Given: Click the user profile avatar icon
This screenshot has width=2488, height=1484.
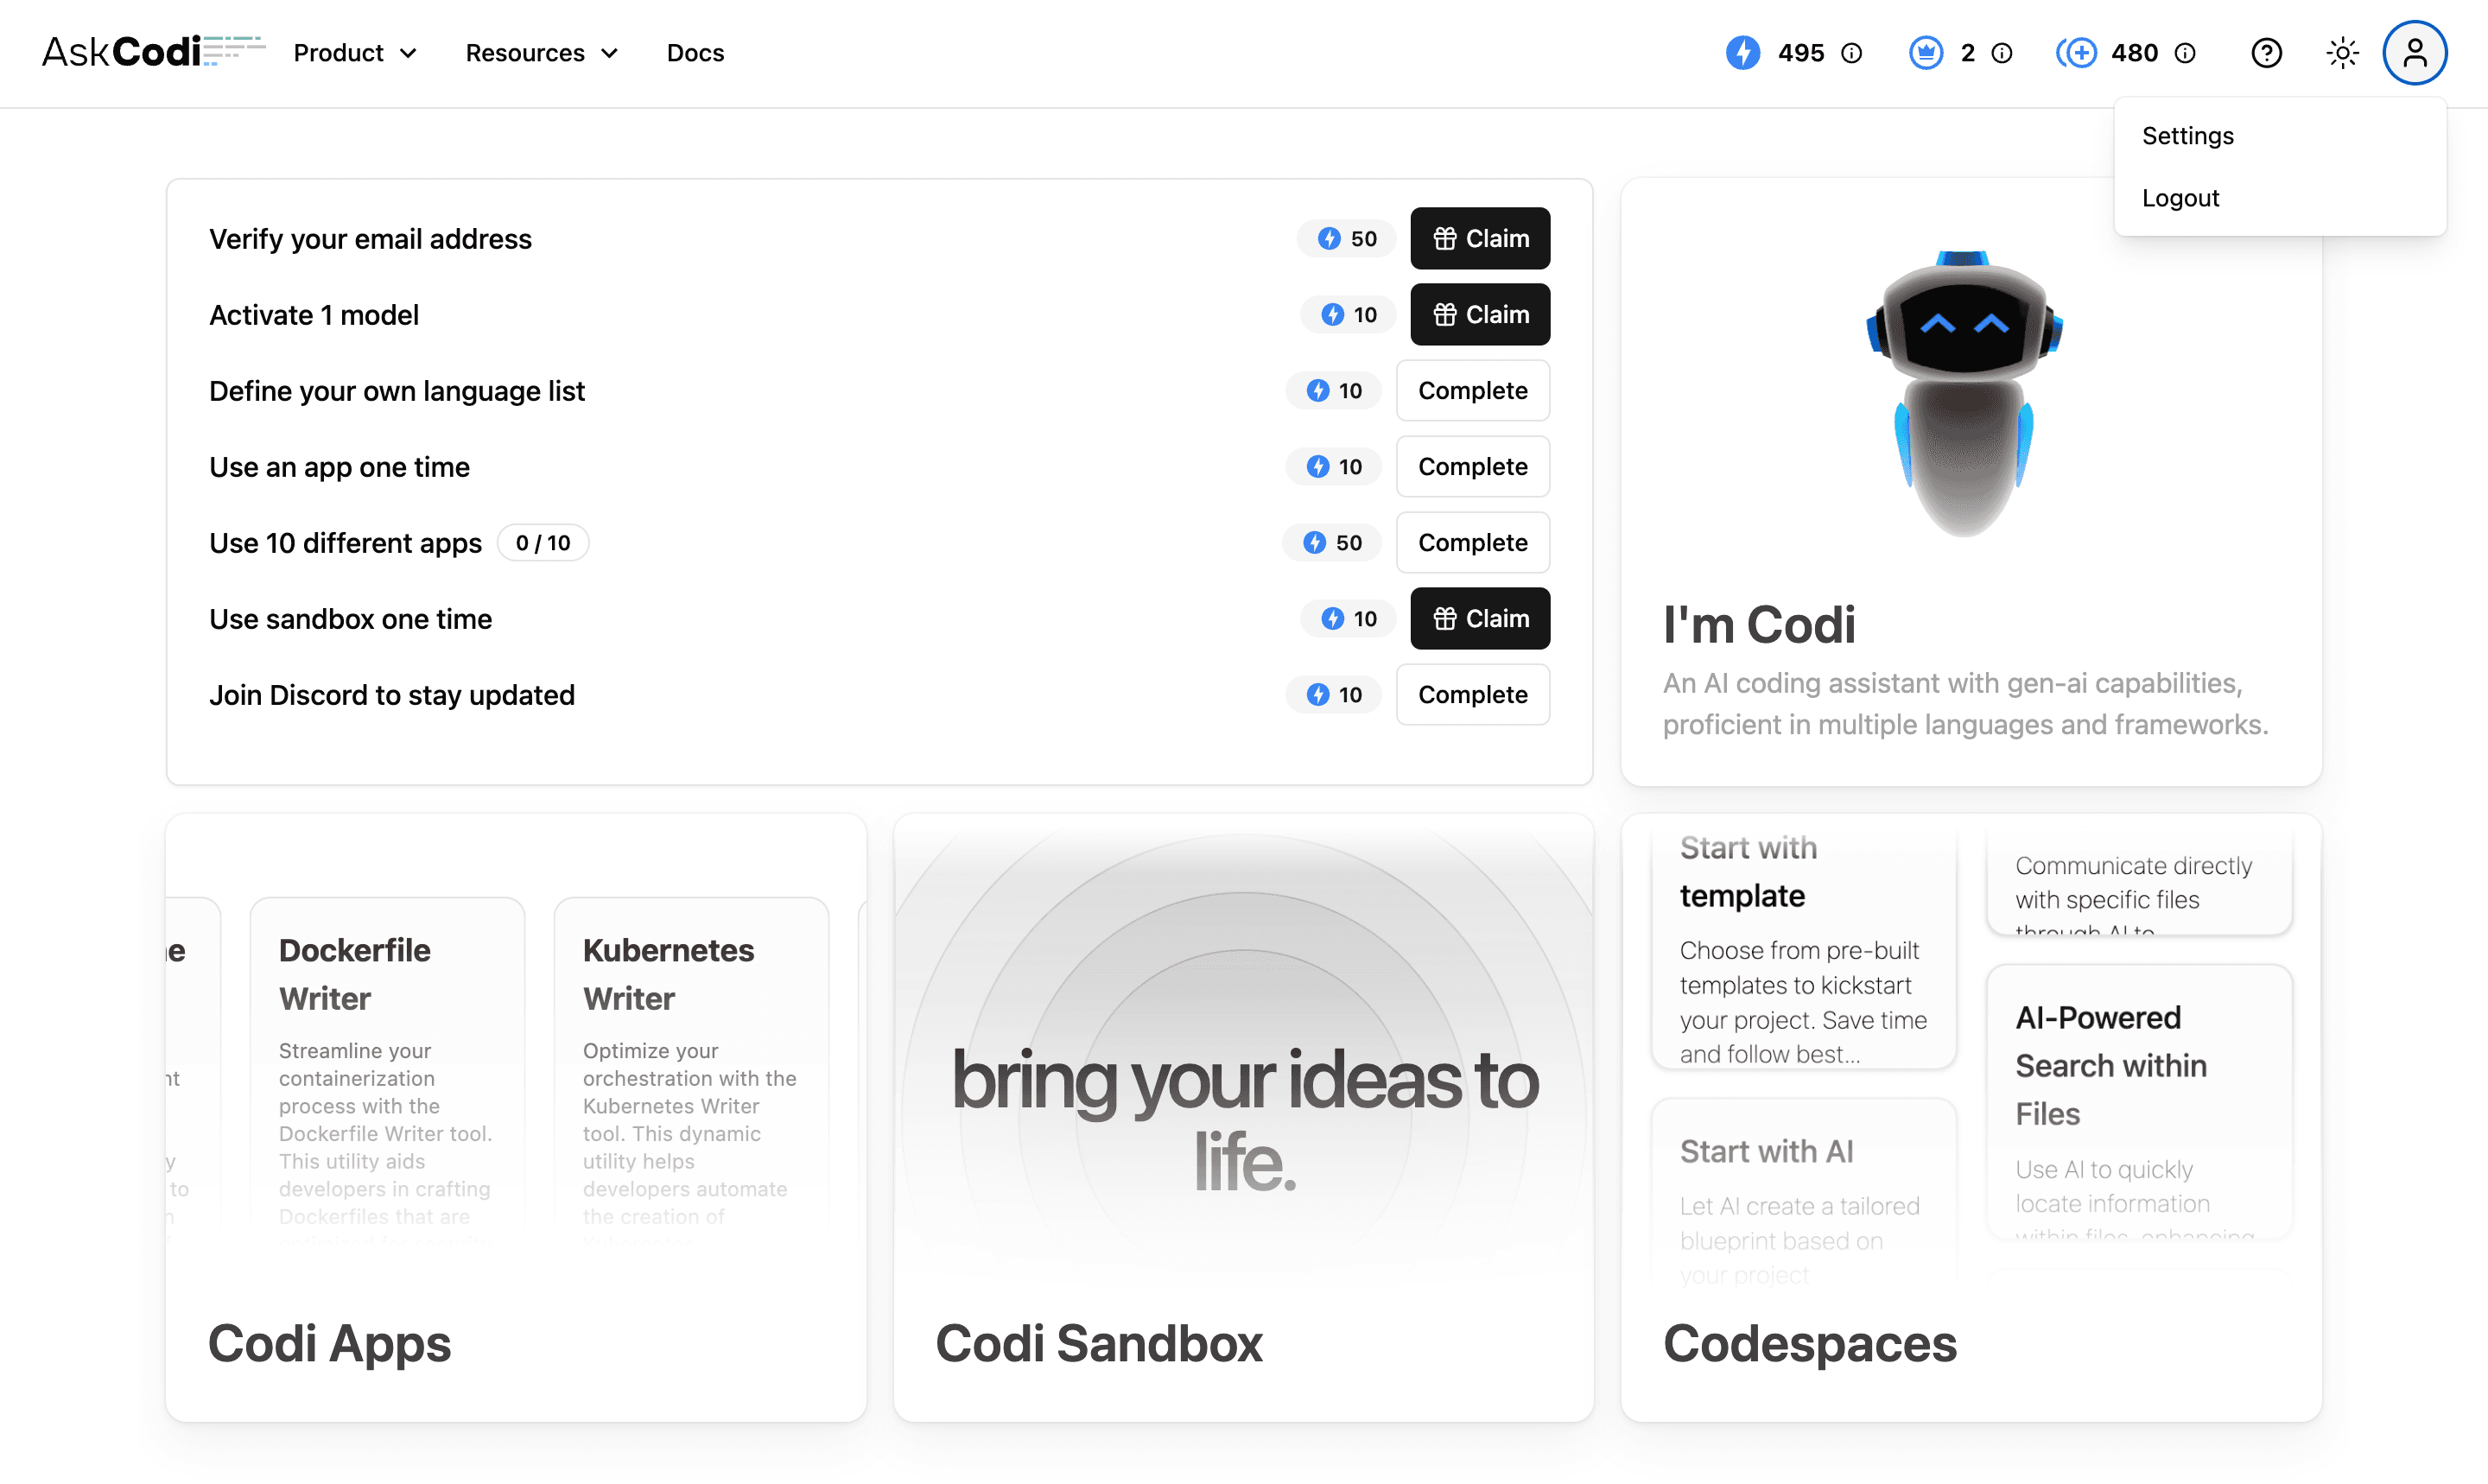Looking at the screenshot, I should pyautogui.click(x=2415, y=53).
